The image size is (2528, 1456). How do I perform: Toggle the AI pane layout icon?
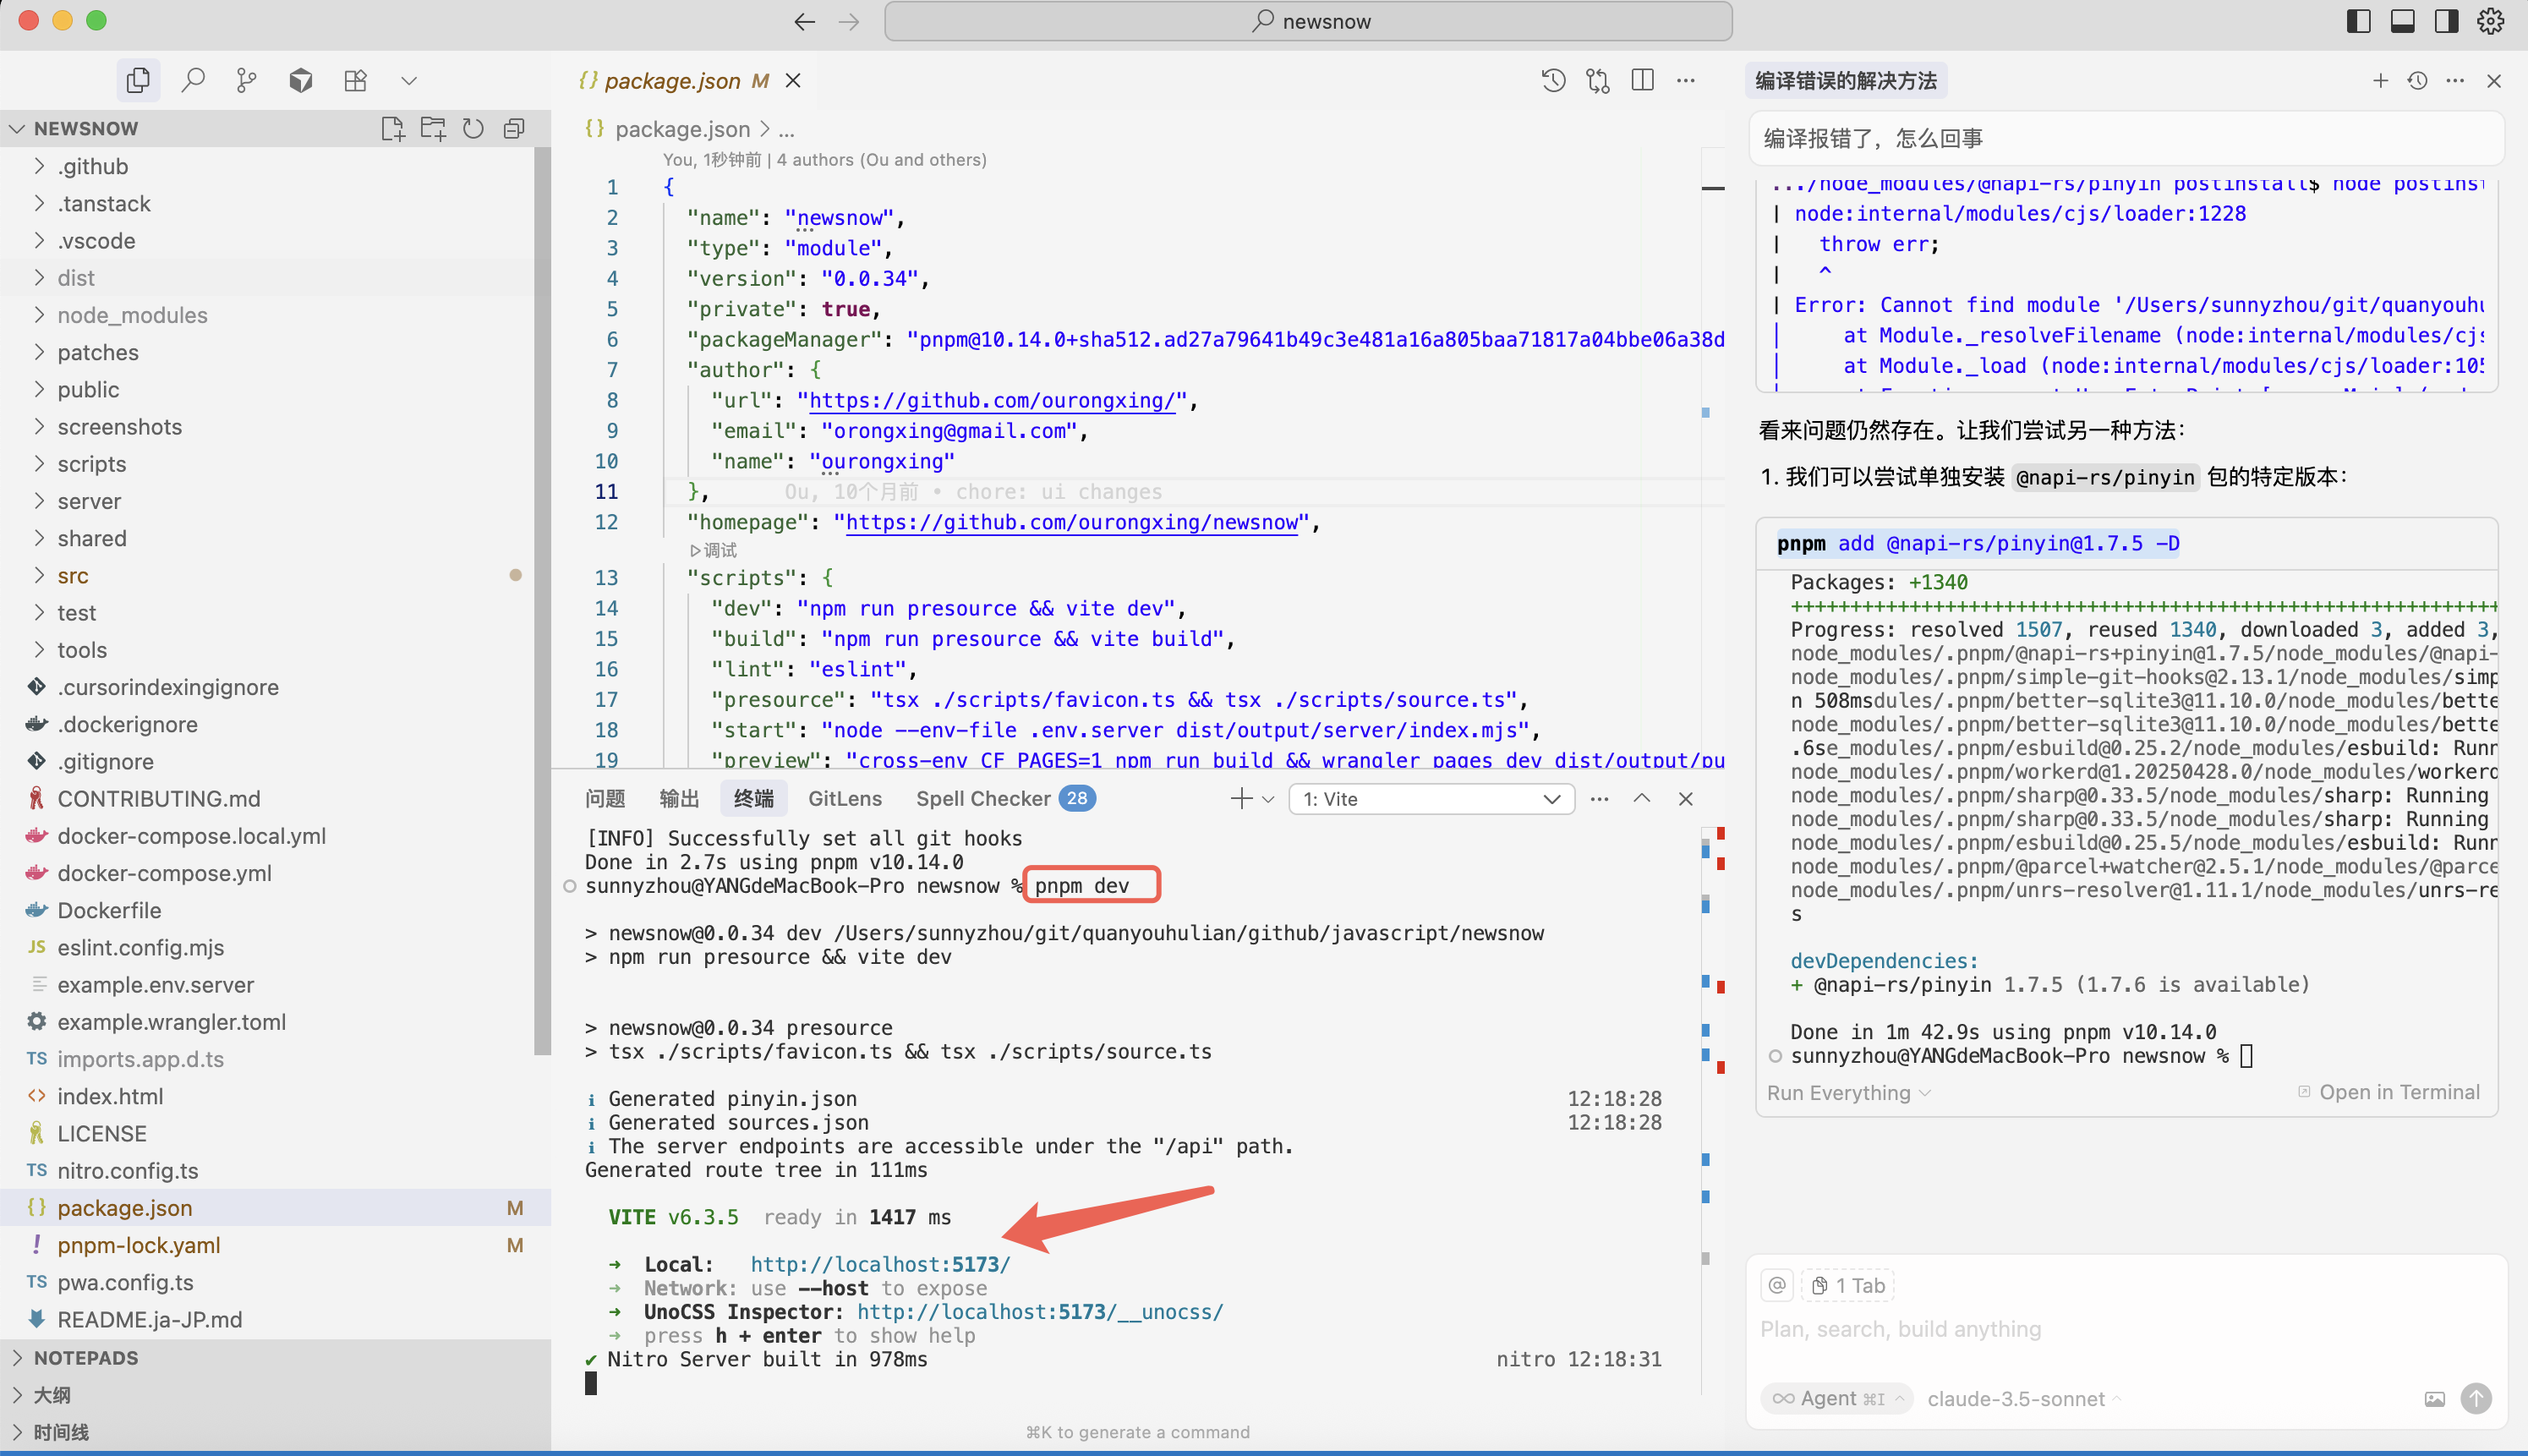pyautogui.click(x=2446, y=21)
